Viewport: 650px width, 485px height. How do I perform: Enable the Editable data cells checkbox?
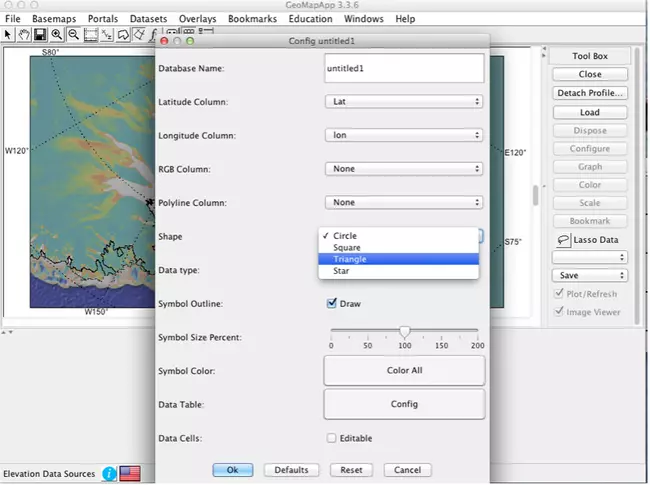[332, 437]
